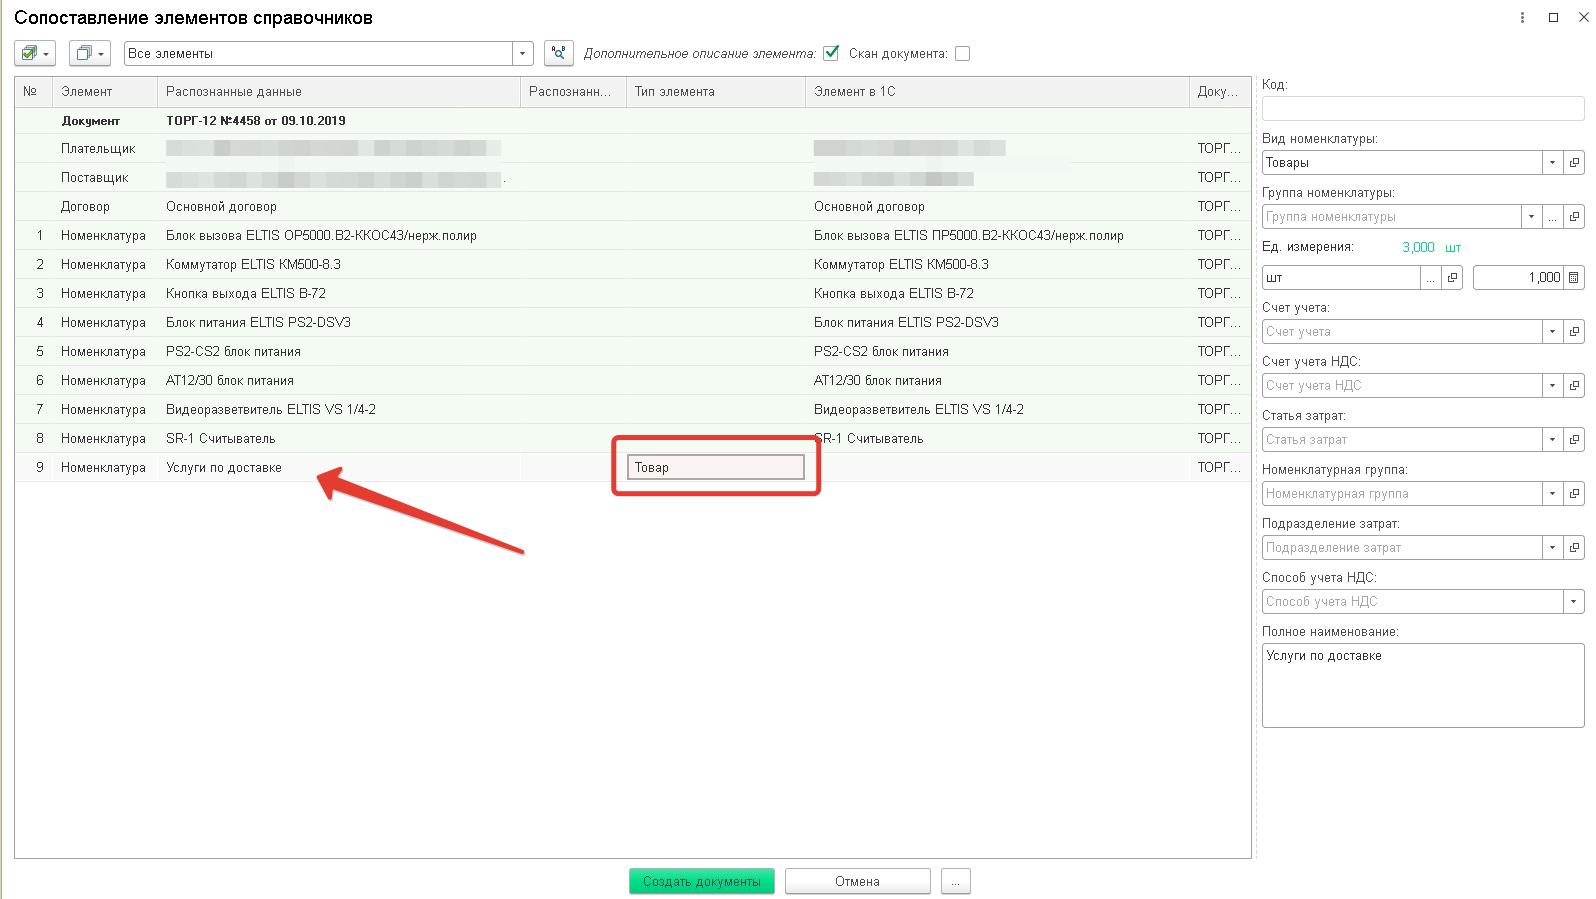Expand the Номенклатурная группа dropdown
1596x899 pixels.
[x=1552, y=493]
